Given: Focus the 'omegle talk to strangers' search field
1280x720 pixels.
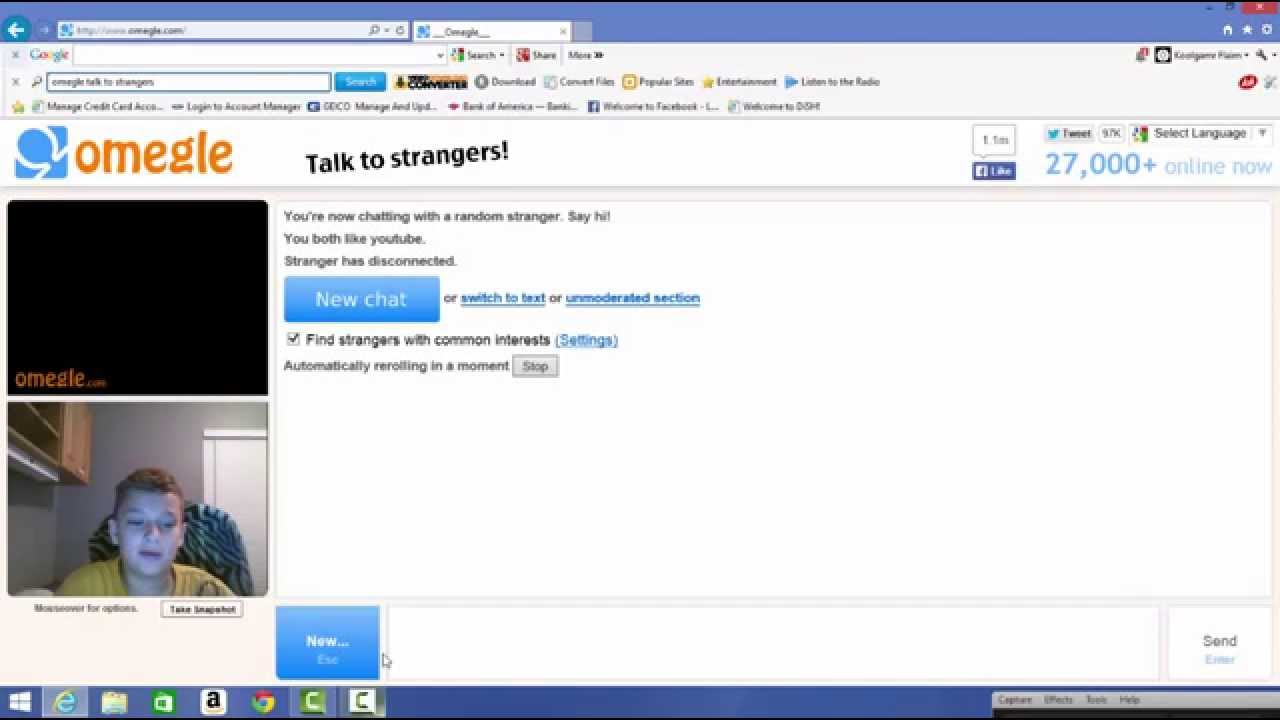Looking at the screenshot, I should tap(188, 82).
